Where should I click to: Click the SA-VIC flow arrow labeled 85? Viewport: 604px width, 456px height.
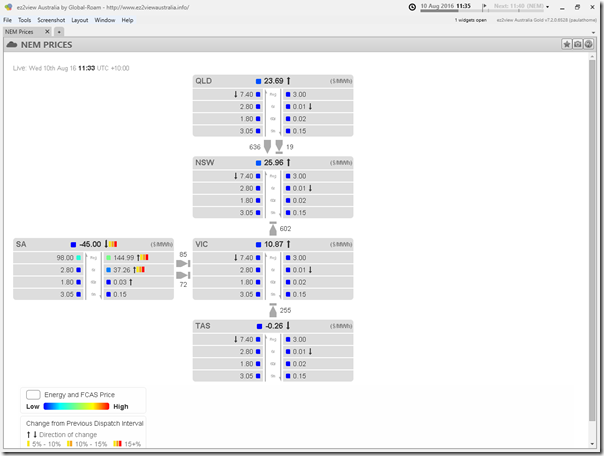coord(183,263)
